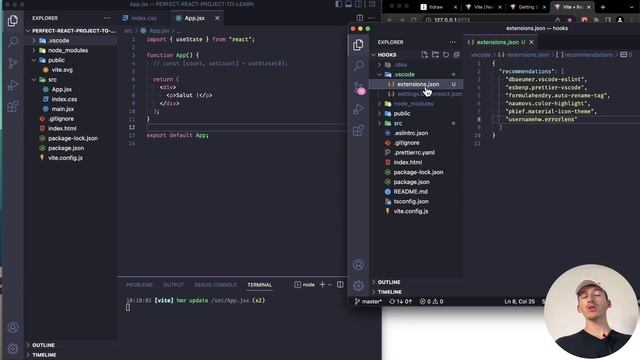Open Source Control in left VS Code window
640x360 pixels.
pyautogui.click(x=13, y=63)
